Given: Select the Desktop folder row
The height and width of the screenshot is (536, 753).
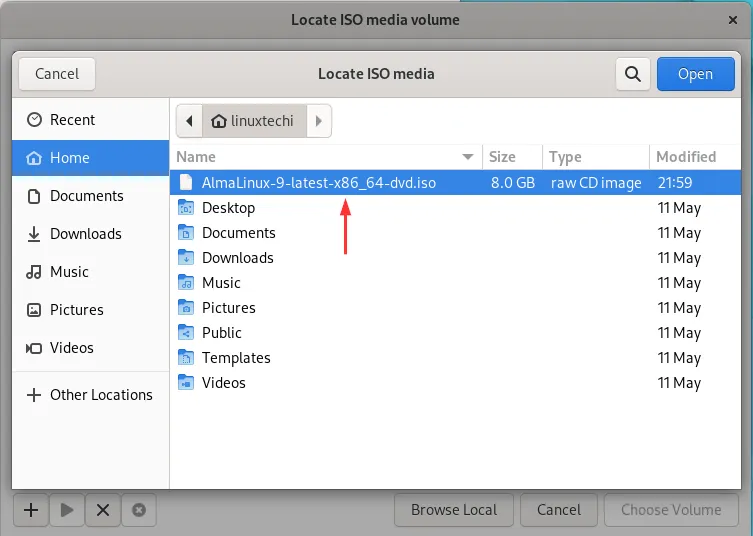Looking at the screenshot, I should point(455,208).
